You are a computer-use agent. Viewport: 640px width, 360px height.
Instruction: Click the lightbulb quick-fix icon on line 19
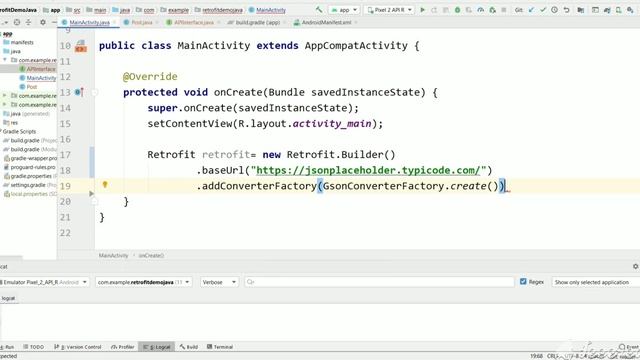(105, 184)
